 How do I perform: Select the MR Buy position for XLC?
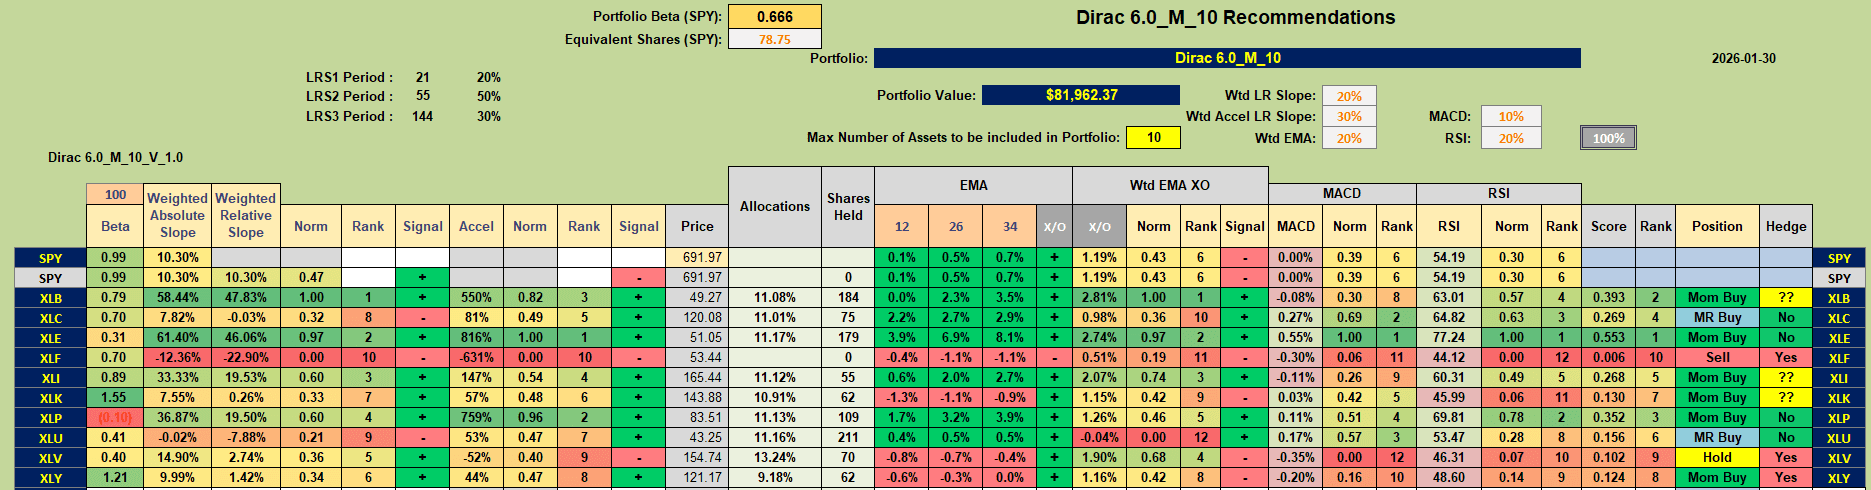pyautogui.click(x=1717, y=317)
